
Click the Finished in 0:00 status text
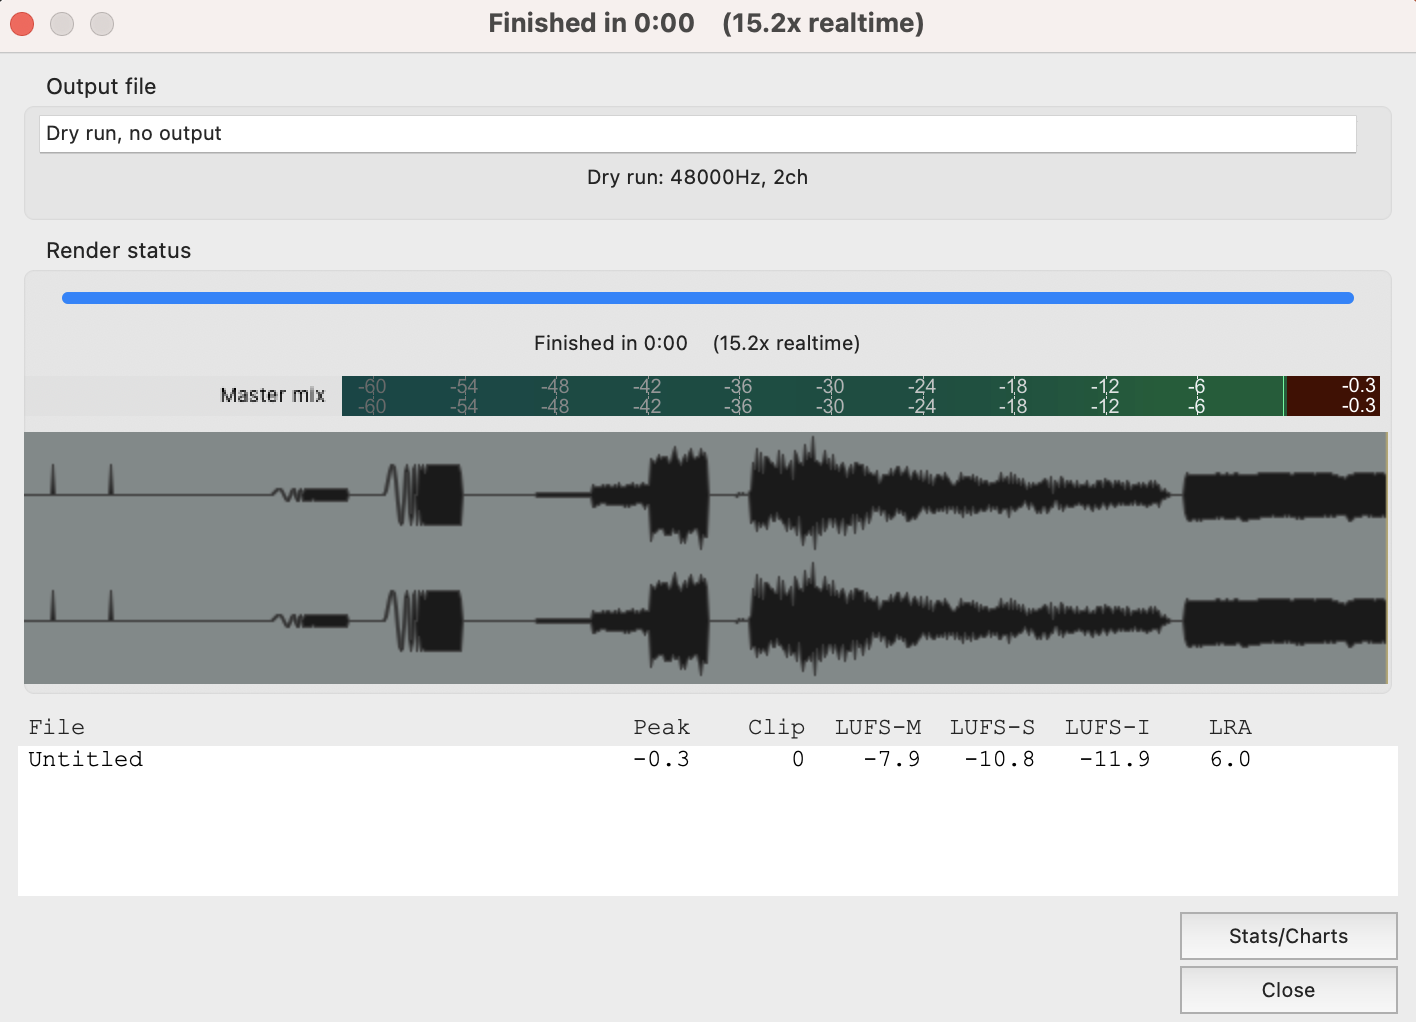(x=611, y=343)
